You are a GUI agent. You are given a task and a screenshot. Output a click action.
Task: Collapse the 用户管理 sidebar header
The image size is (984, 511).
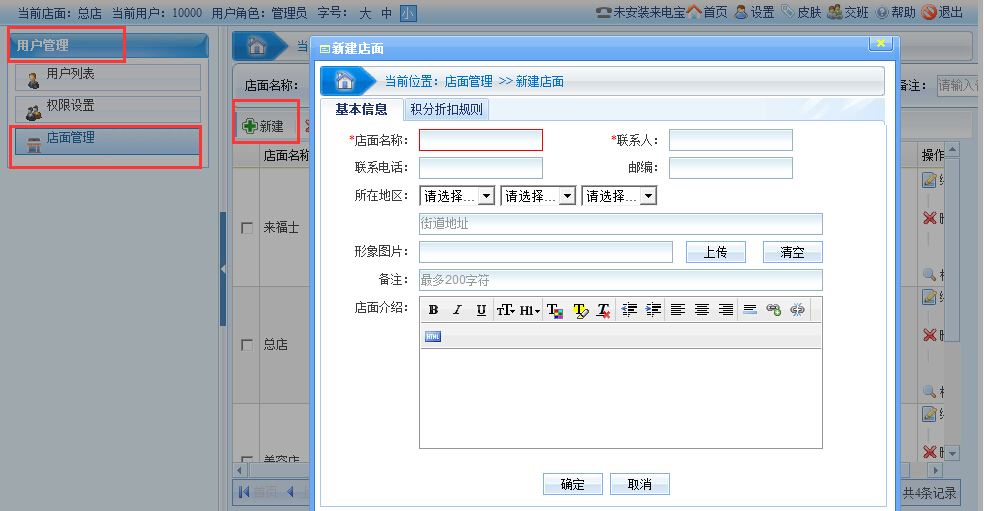coord(108,45)
